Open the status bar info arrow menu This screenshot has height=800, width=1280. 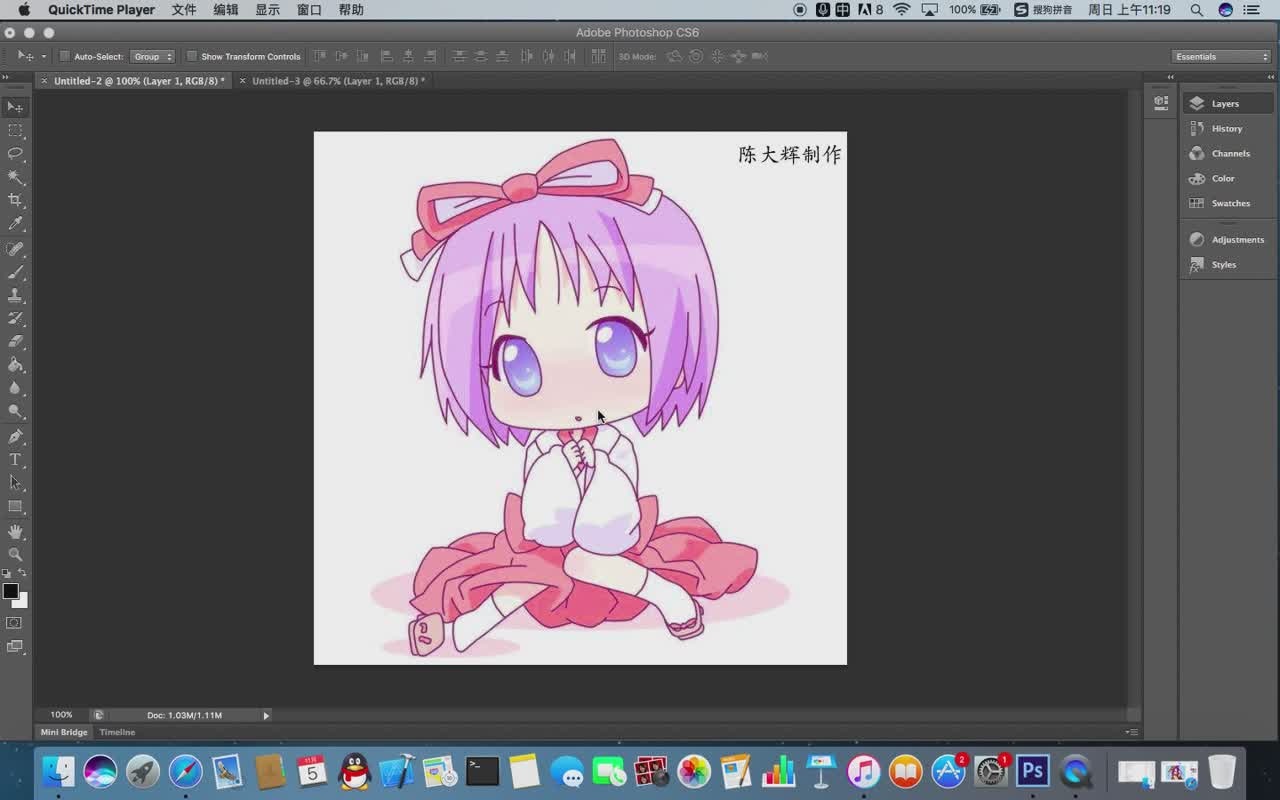pos(266,715)
